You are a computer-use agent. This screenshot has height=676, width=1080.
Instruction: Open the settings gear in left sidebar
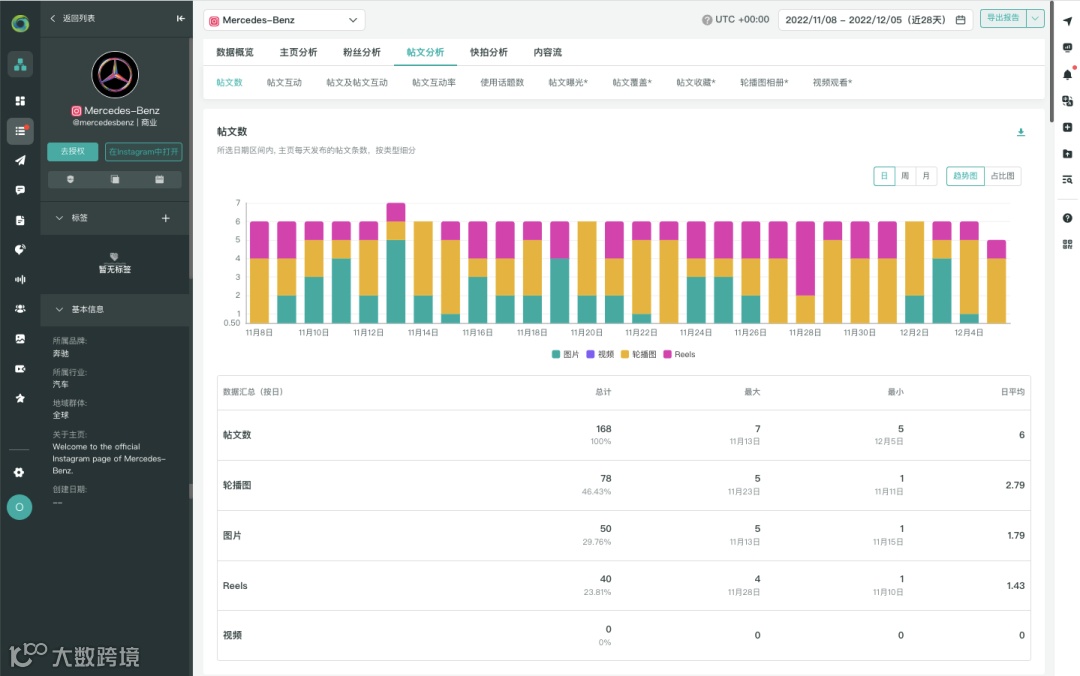tap(19, 472)
